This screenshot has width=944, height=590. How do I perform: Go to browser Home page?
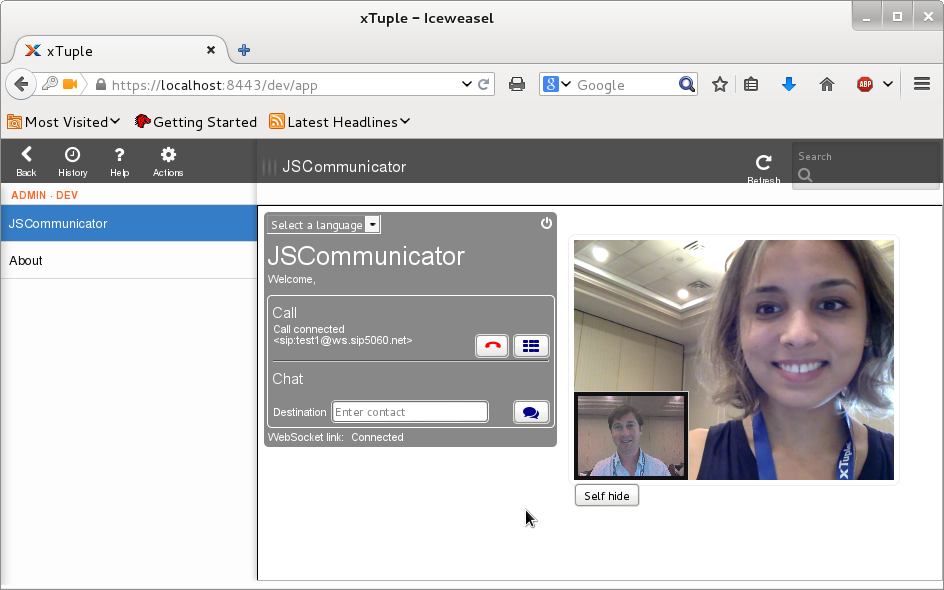coord(827,84)
